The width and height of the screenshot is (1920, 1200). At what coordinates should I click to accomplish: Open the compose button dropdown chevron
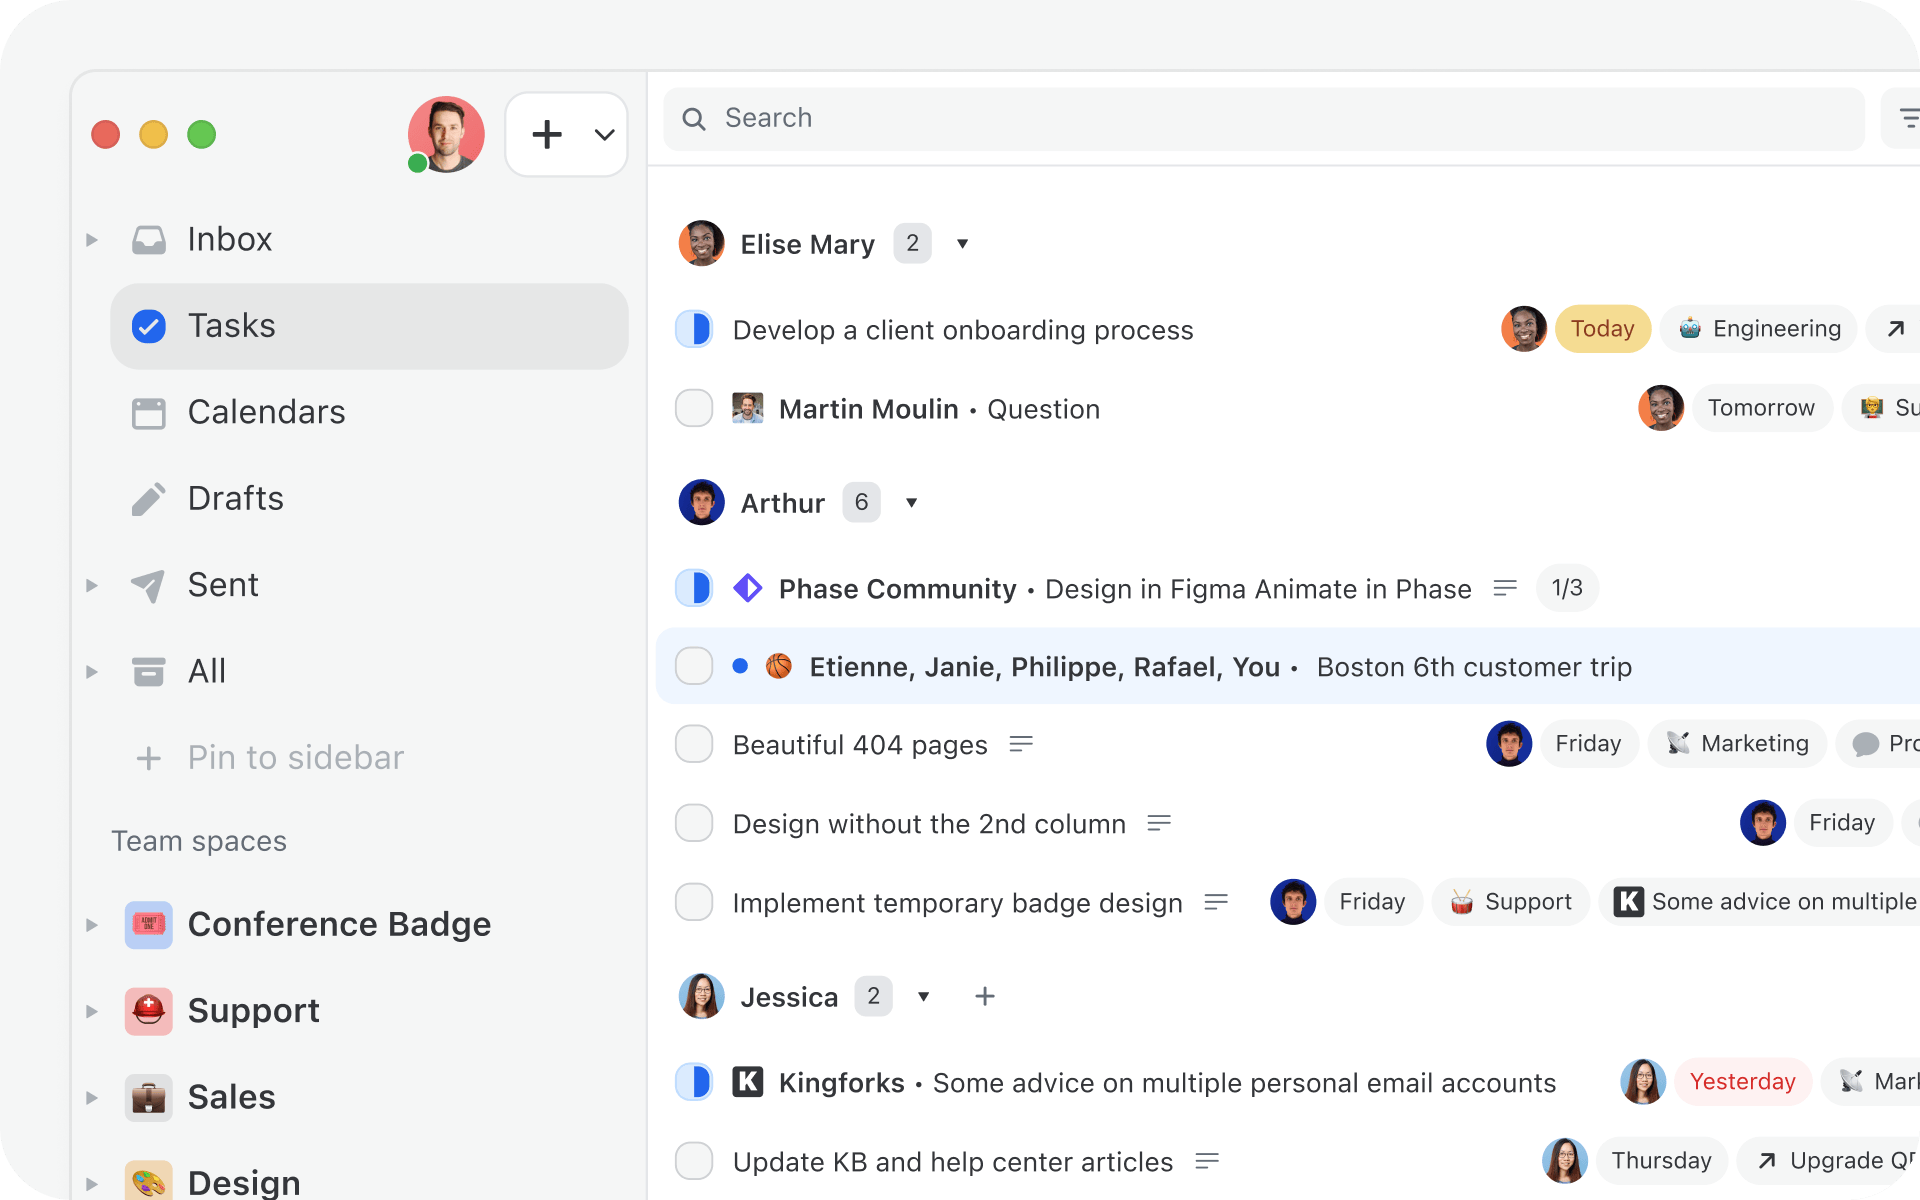(604, 135)
